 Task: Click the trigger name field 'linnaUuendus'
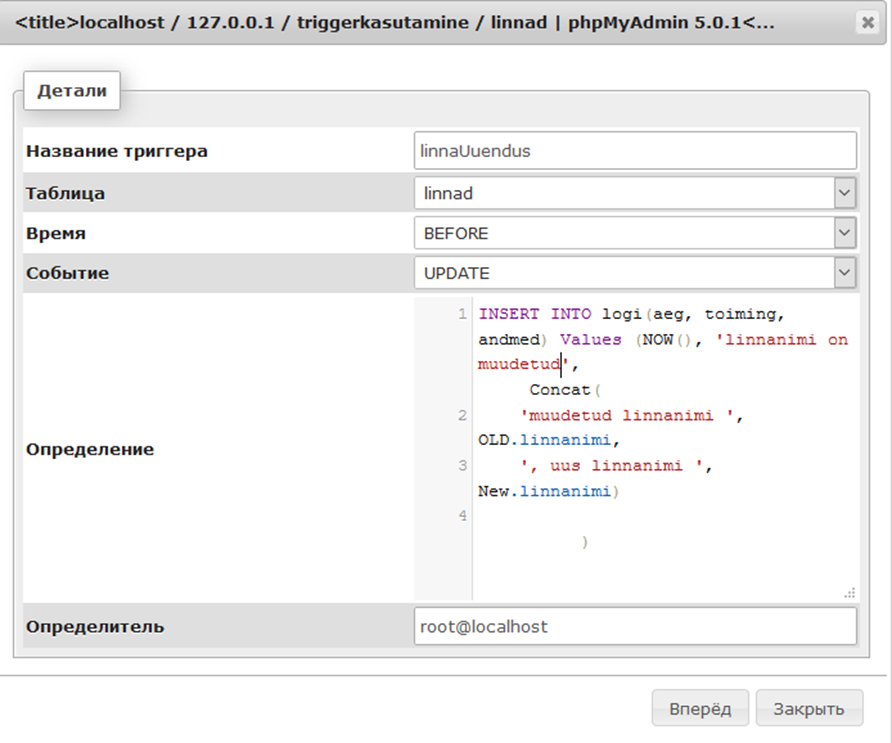click(635, 151)
